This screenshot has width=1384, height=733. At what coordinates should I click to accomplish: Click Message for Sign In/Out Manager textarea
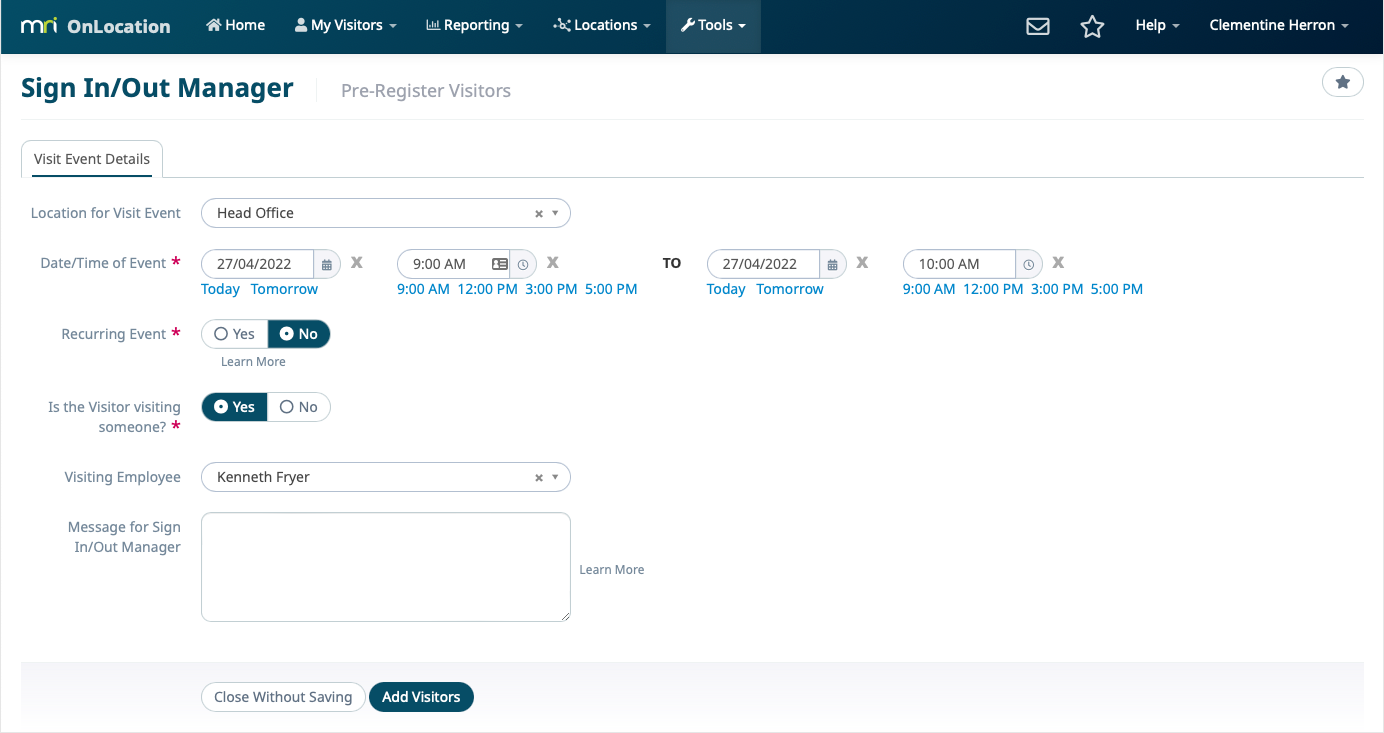[386, 567]
